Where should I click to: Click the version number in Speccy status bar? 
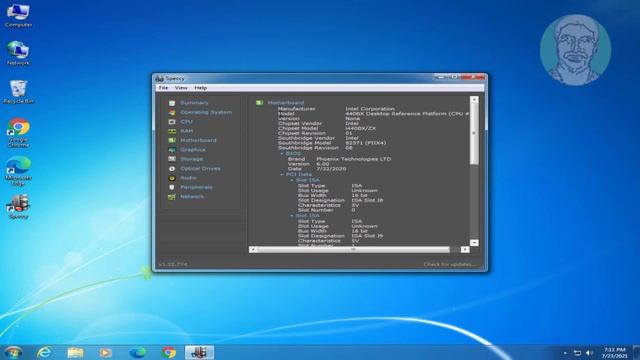[x=173, y=264]
